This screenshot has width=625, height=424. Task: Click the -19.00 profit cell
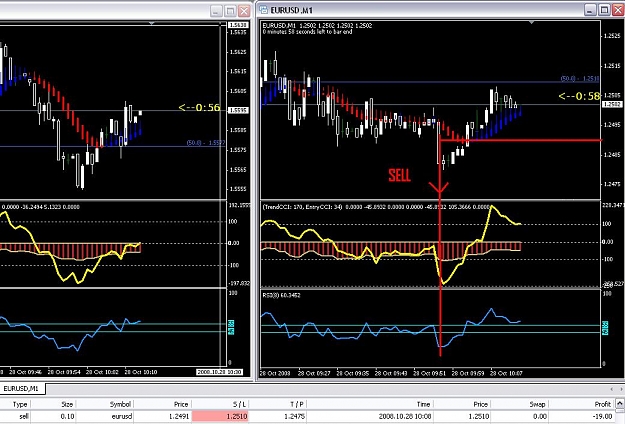pos(601,416)
